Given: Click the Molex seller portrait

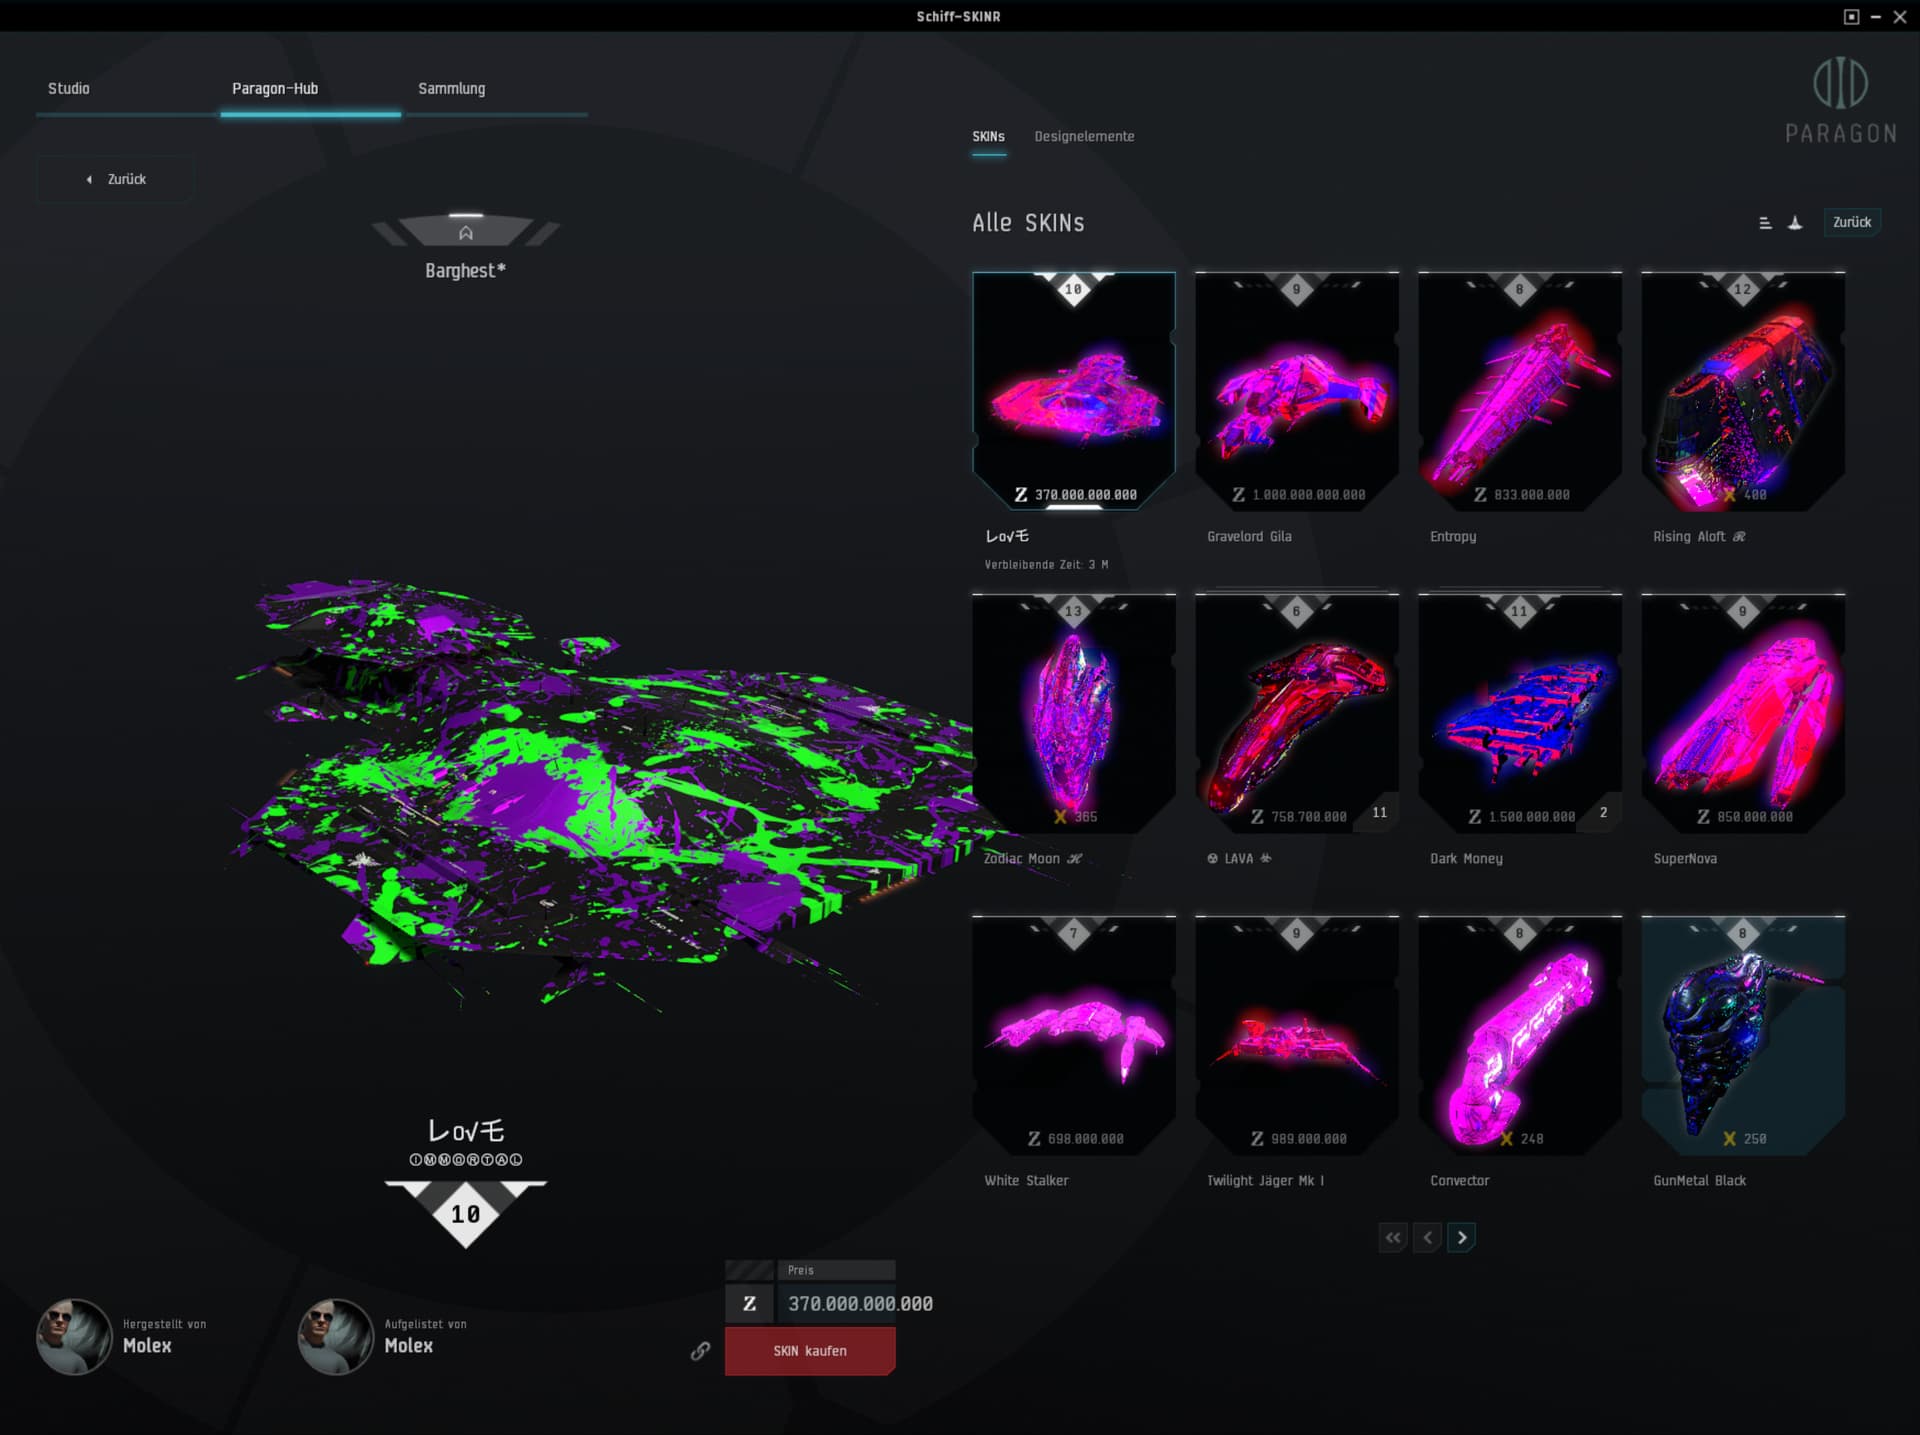Looking at the screenshot, I should (x=336, y=1336).
